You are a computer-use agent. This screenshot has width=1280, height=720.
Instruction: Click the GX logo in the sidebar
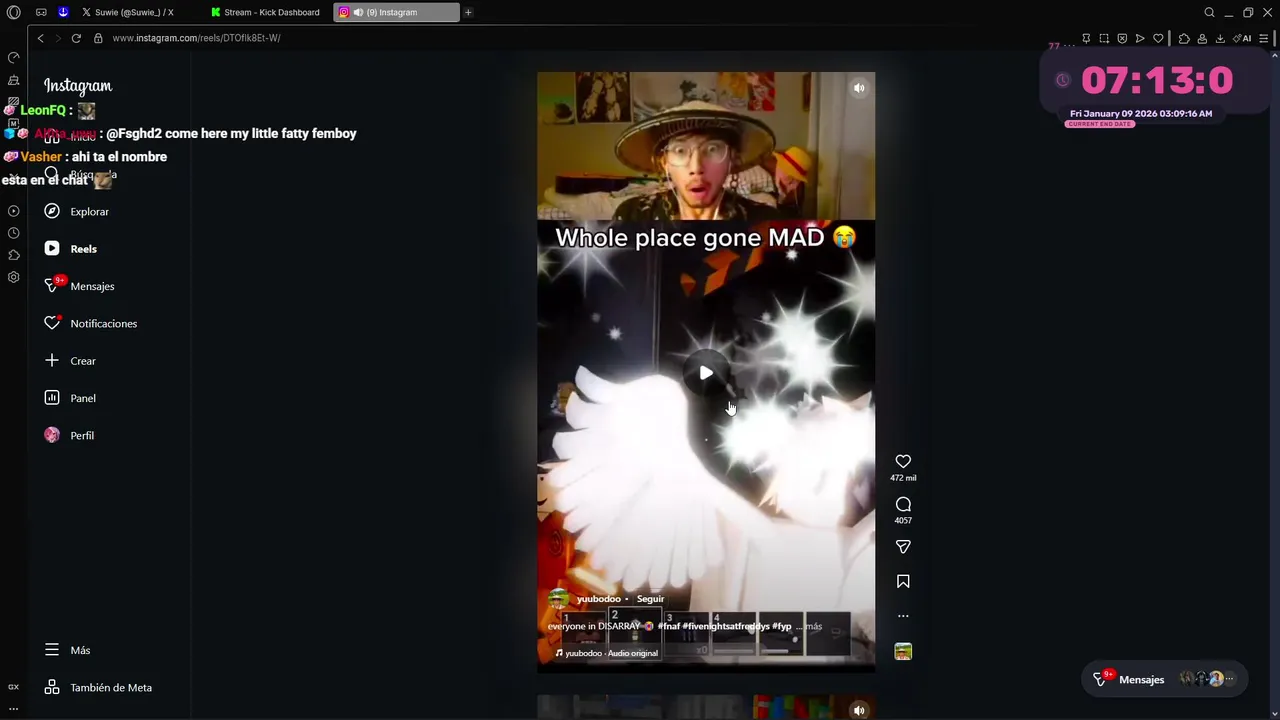[13, 687]
